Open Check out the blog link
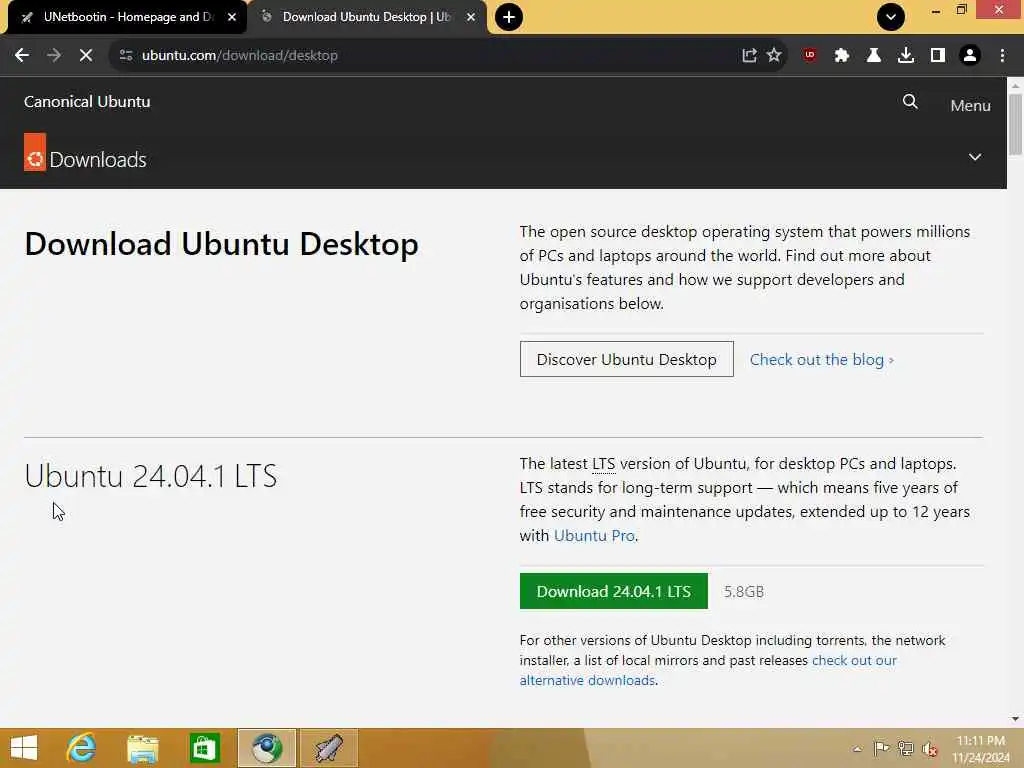 point(822,360)
